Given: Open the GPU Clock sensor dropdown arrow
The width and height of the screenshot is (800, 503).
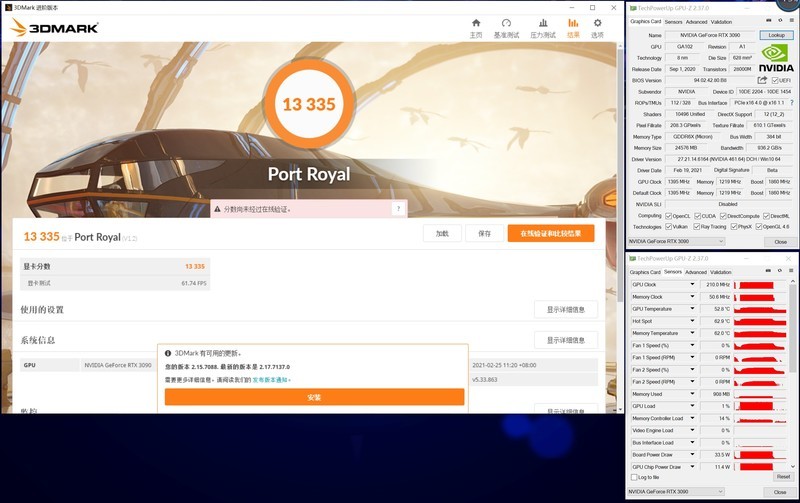Looking at the screenshot, I should [692, 284].
